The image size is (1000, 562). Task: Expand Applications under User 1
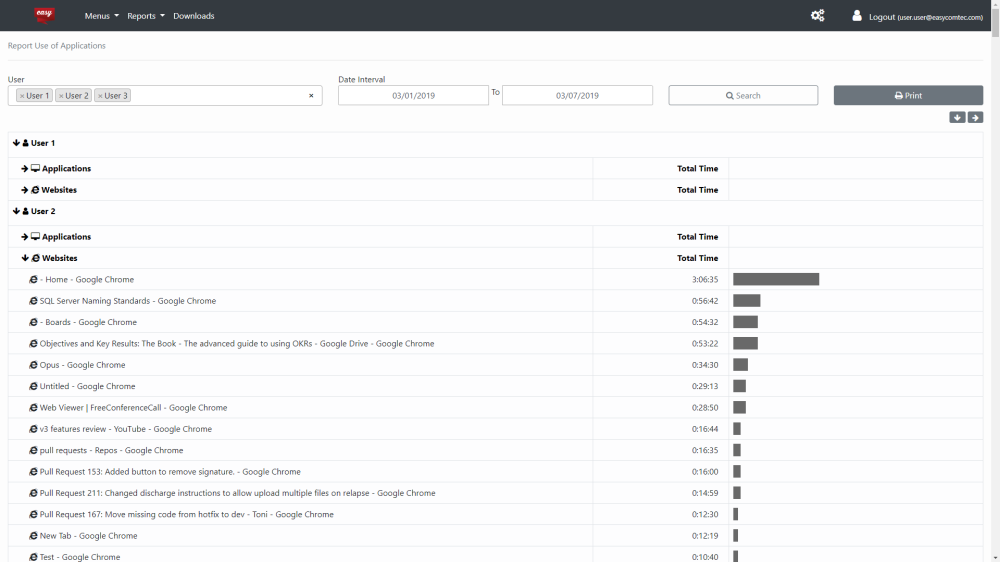click(x=25, y=169)
